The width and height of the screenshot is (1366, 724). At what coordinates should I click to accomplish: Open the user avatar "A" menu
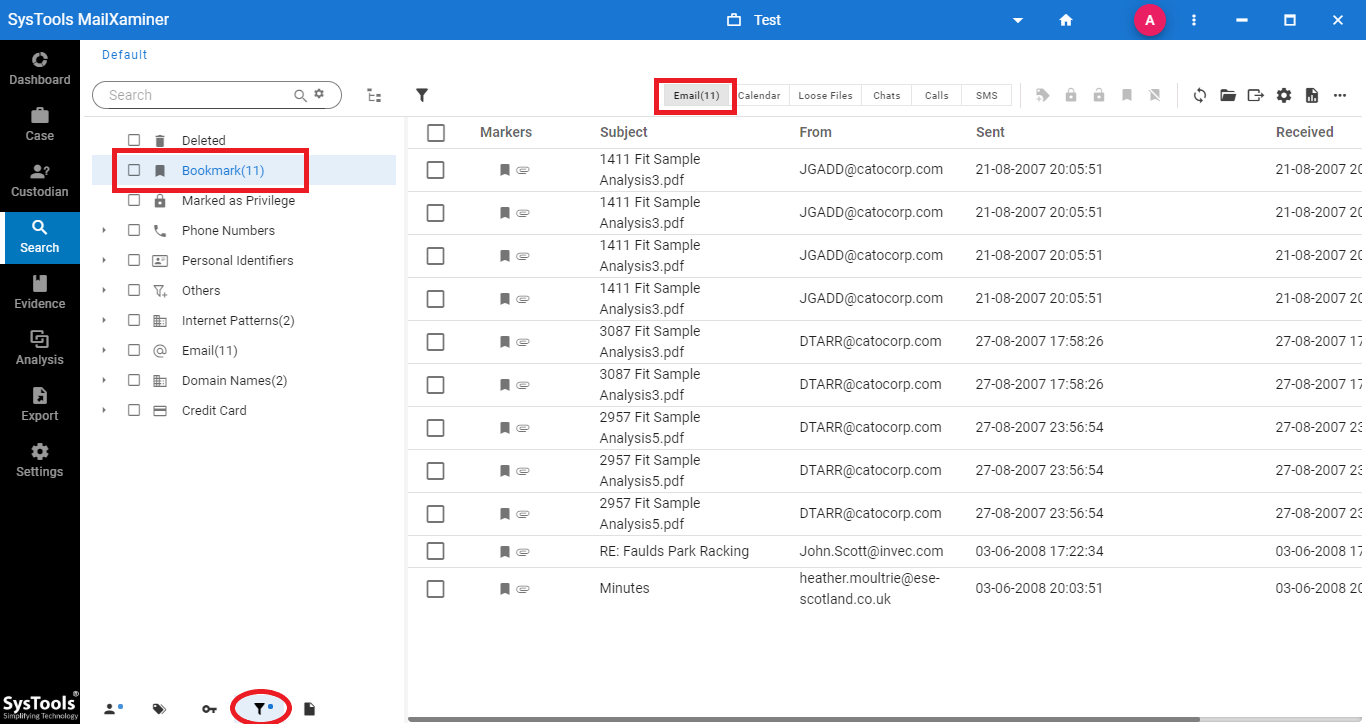pyautogui.click(x=1150, y=20)
